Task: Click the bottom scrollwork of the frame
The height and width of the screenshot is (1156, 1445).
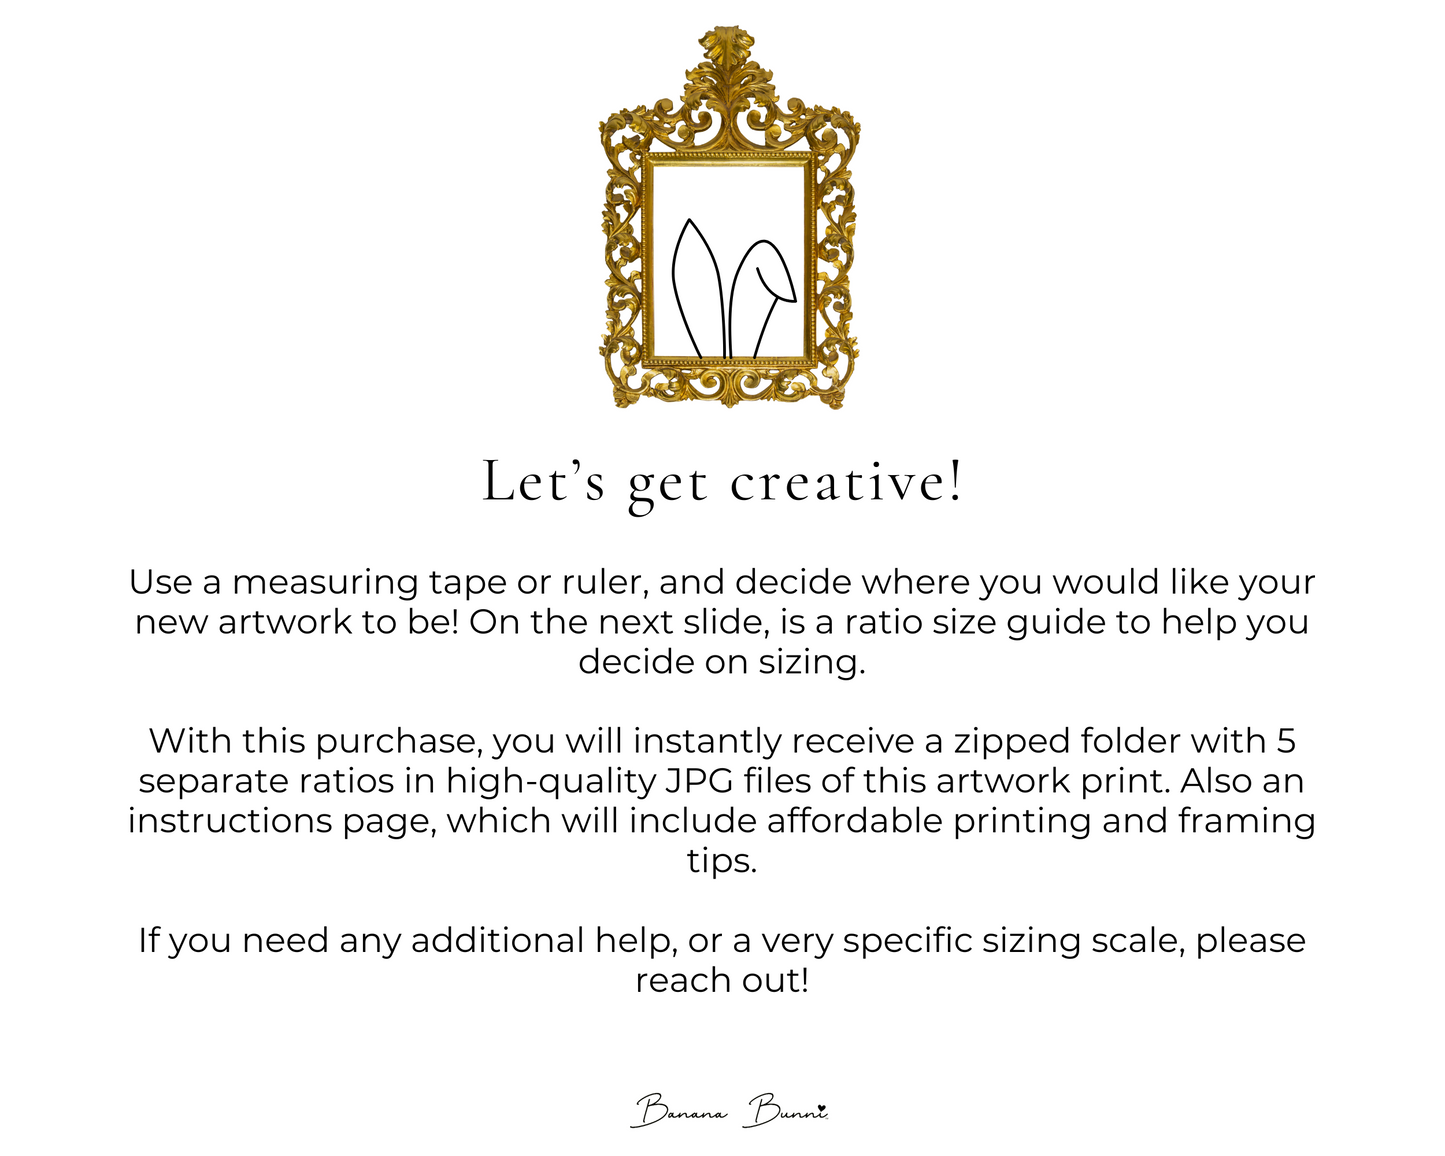Action: click(729, 385)
